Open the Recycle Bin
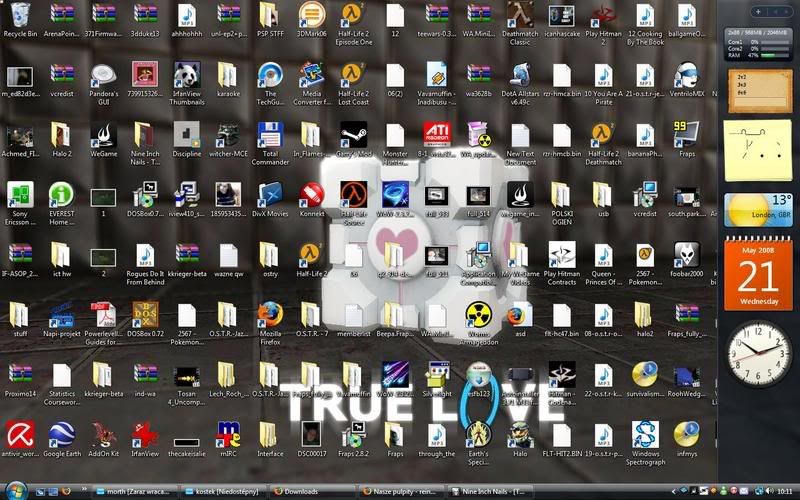This screenshot has width=800, height=500. pyautogui.click(x=20, y=15)
